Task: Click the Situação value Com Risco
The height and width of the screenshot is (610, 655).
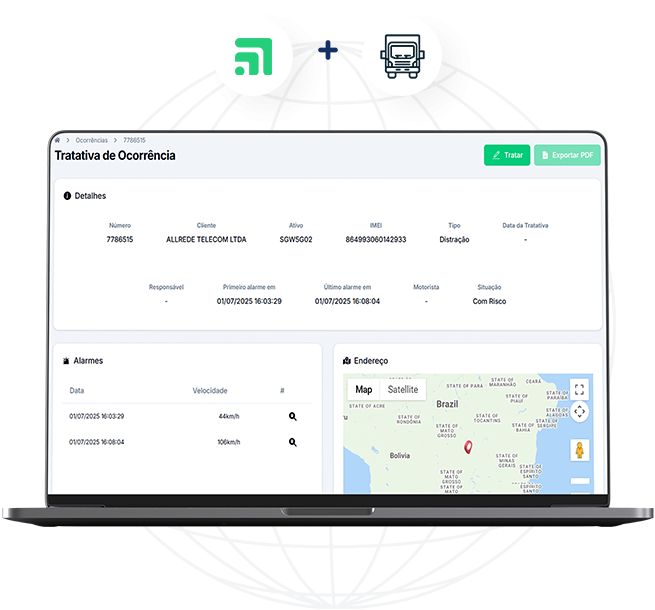Action: tap(489, 301)
